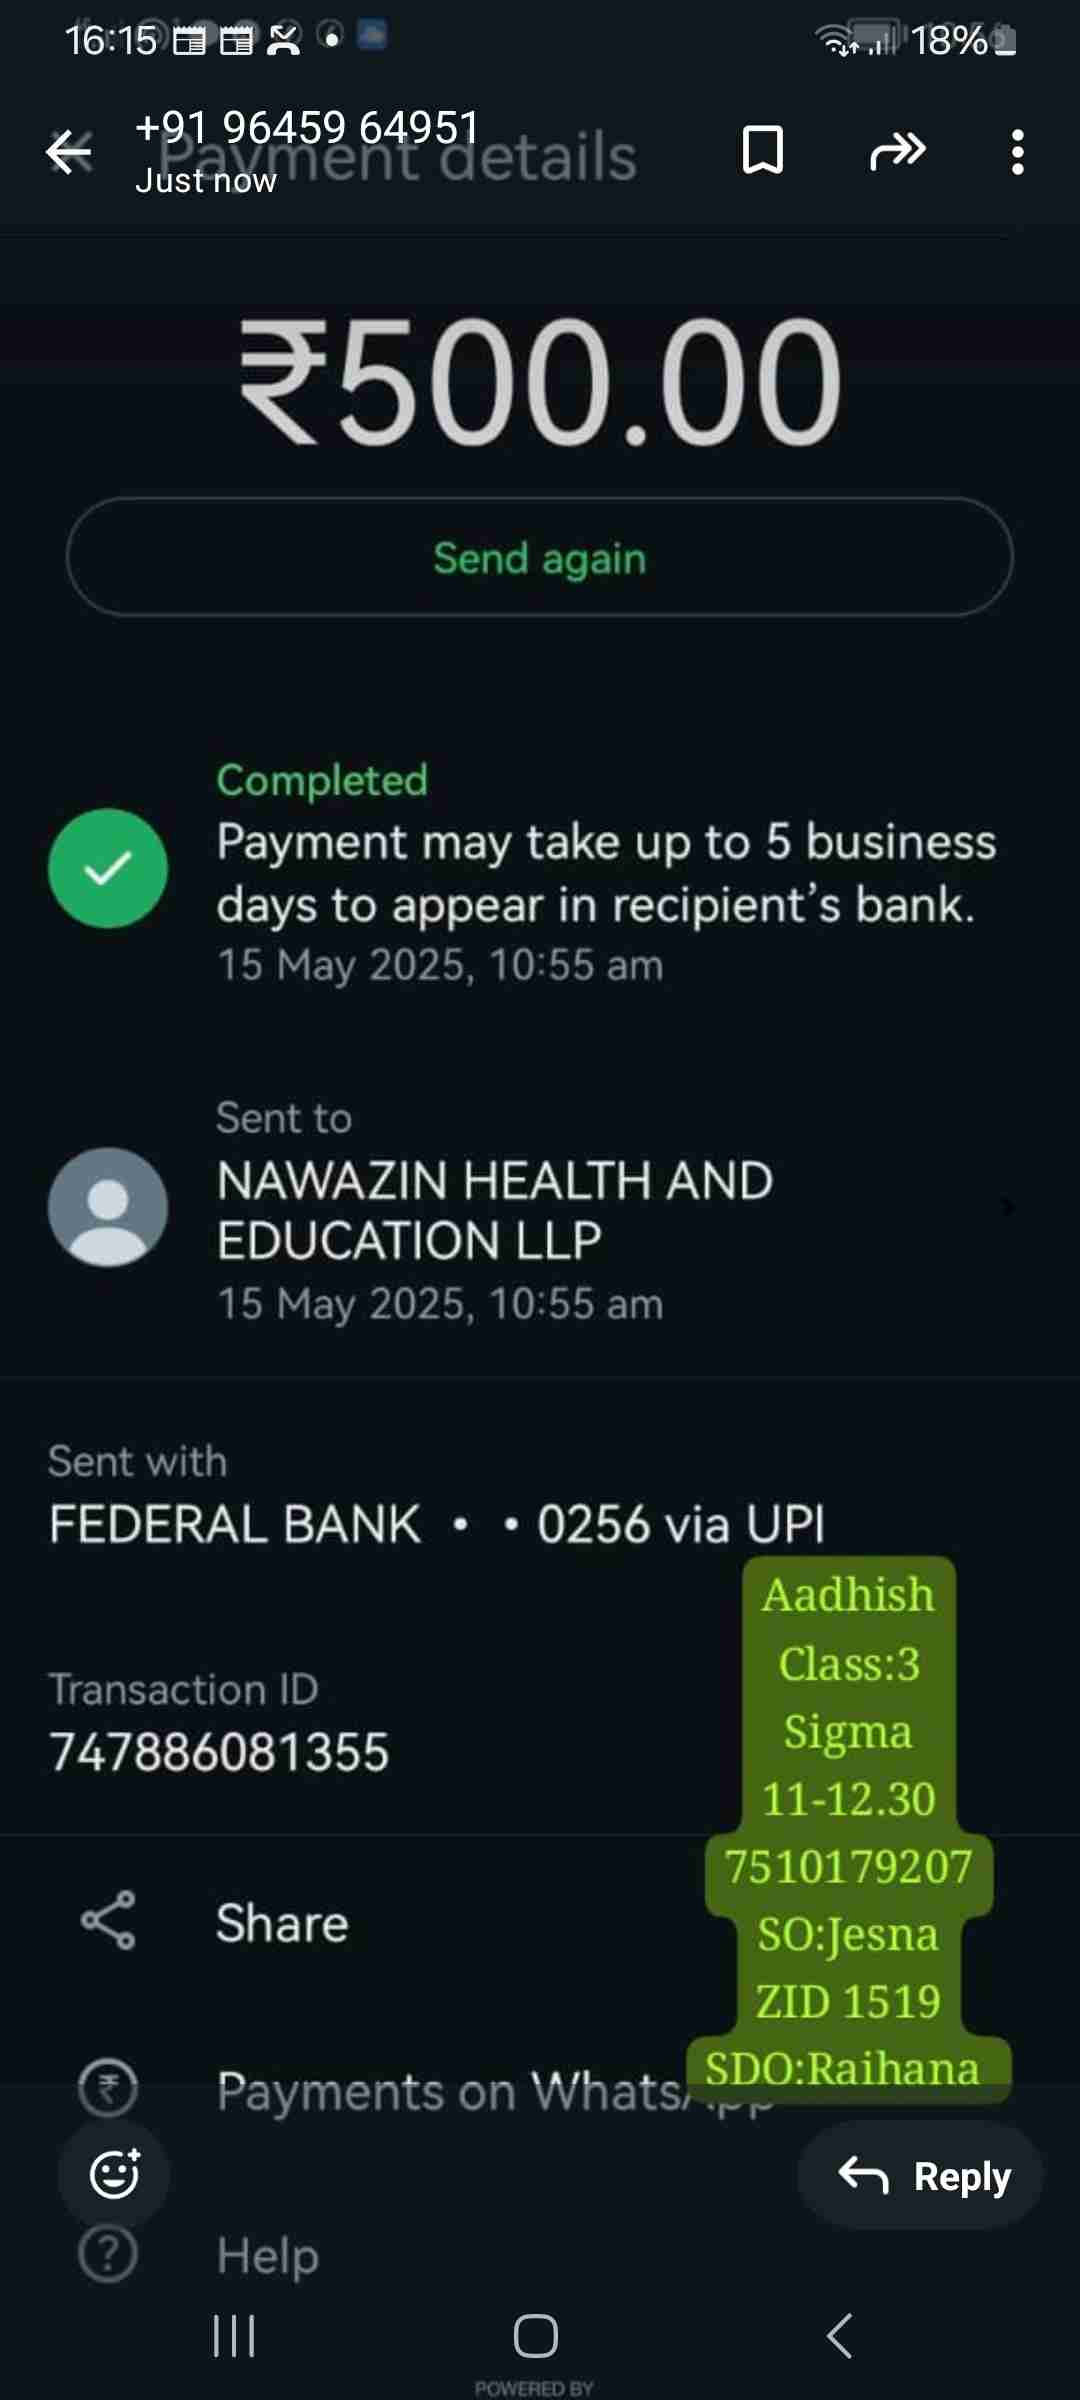Tap the Reply button
This screenshot has height=2400, width=1080.
(x=920, y=2175)
